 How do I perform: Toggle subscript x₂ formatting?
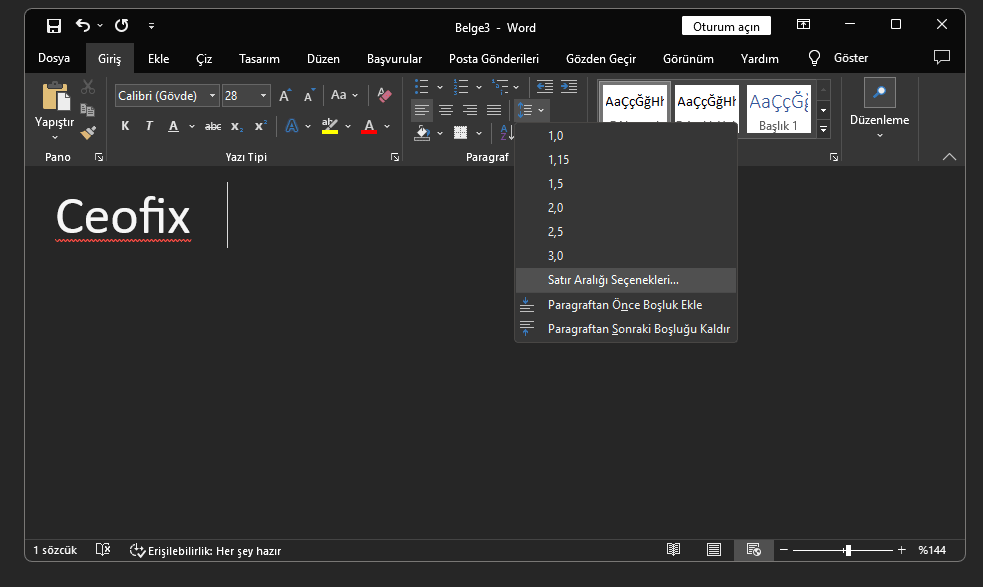[x=236, y=127]
